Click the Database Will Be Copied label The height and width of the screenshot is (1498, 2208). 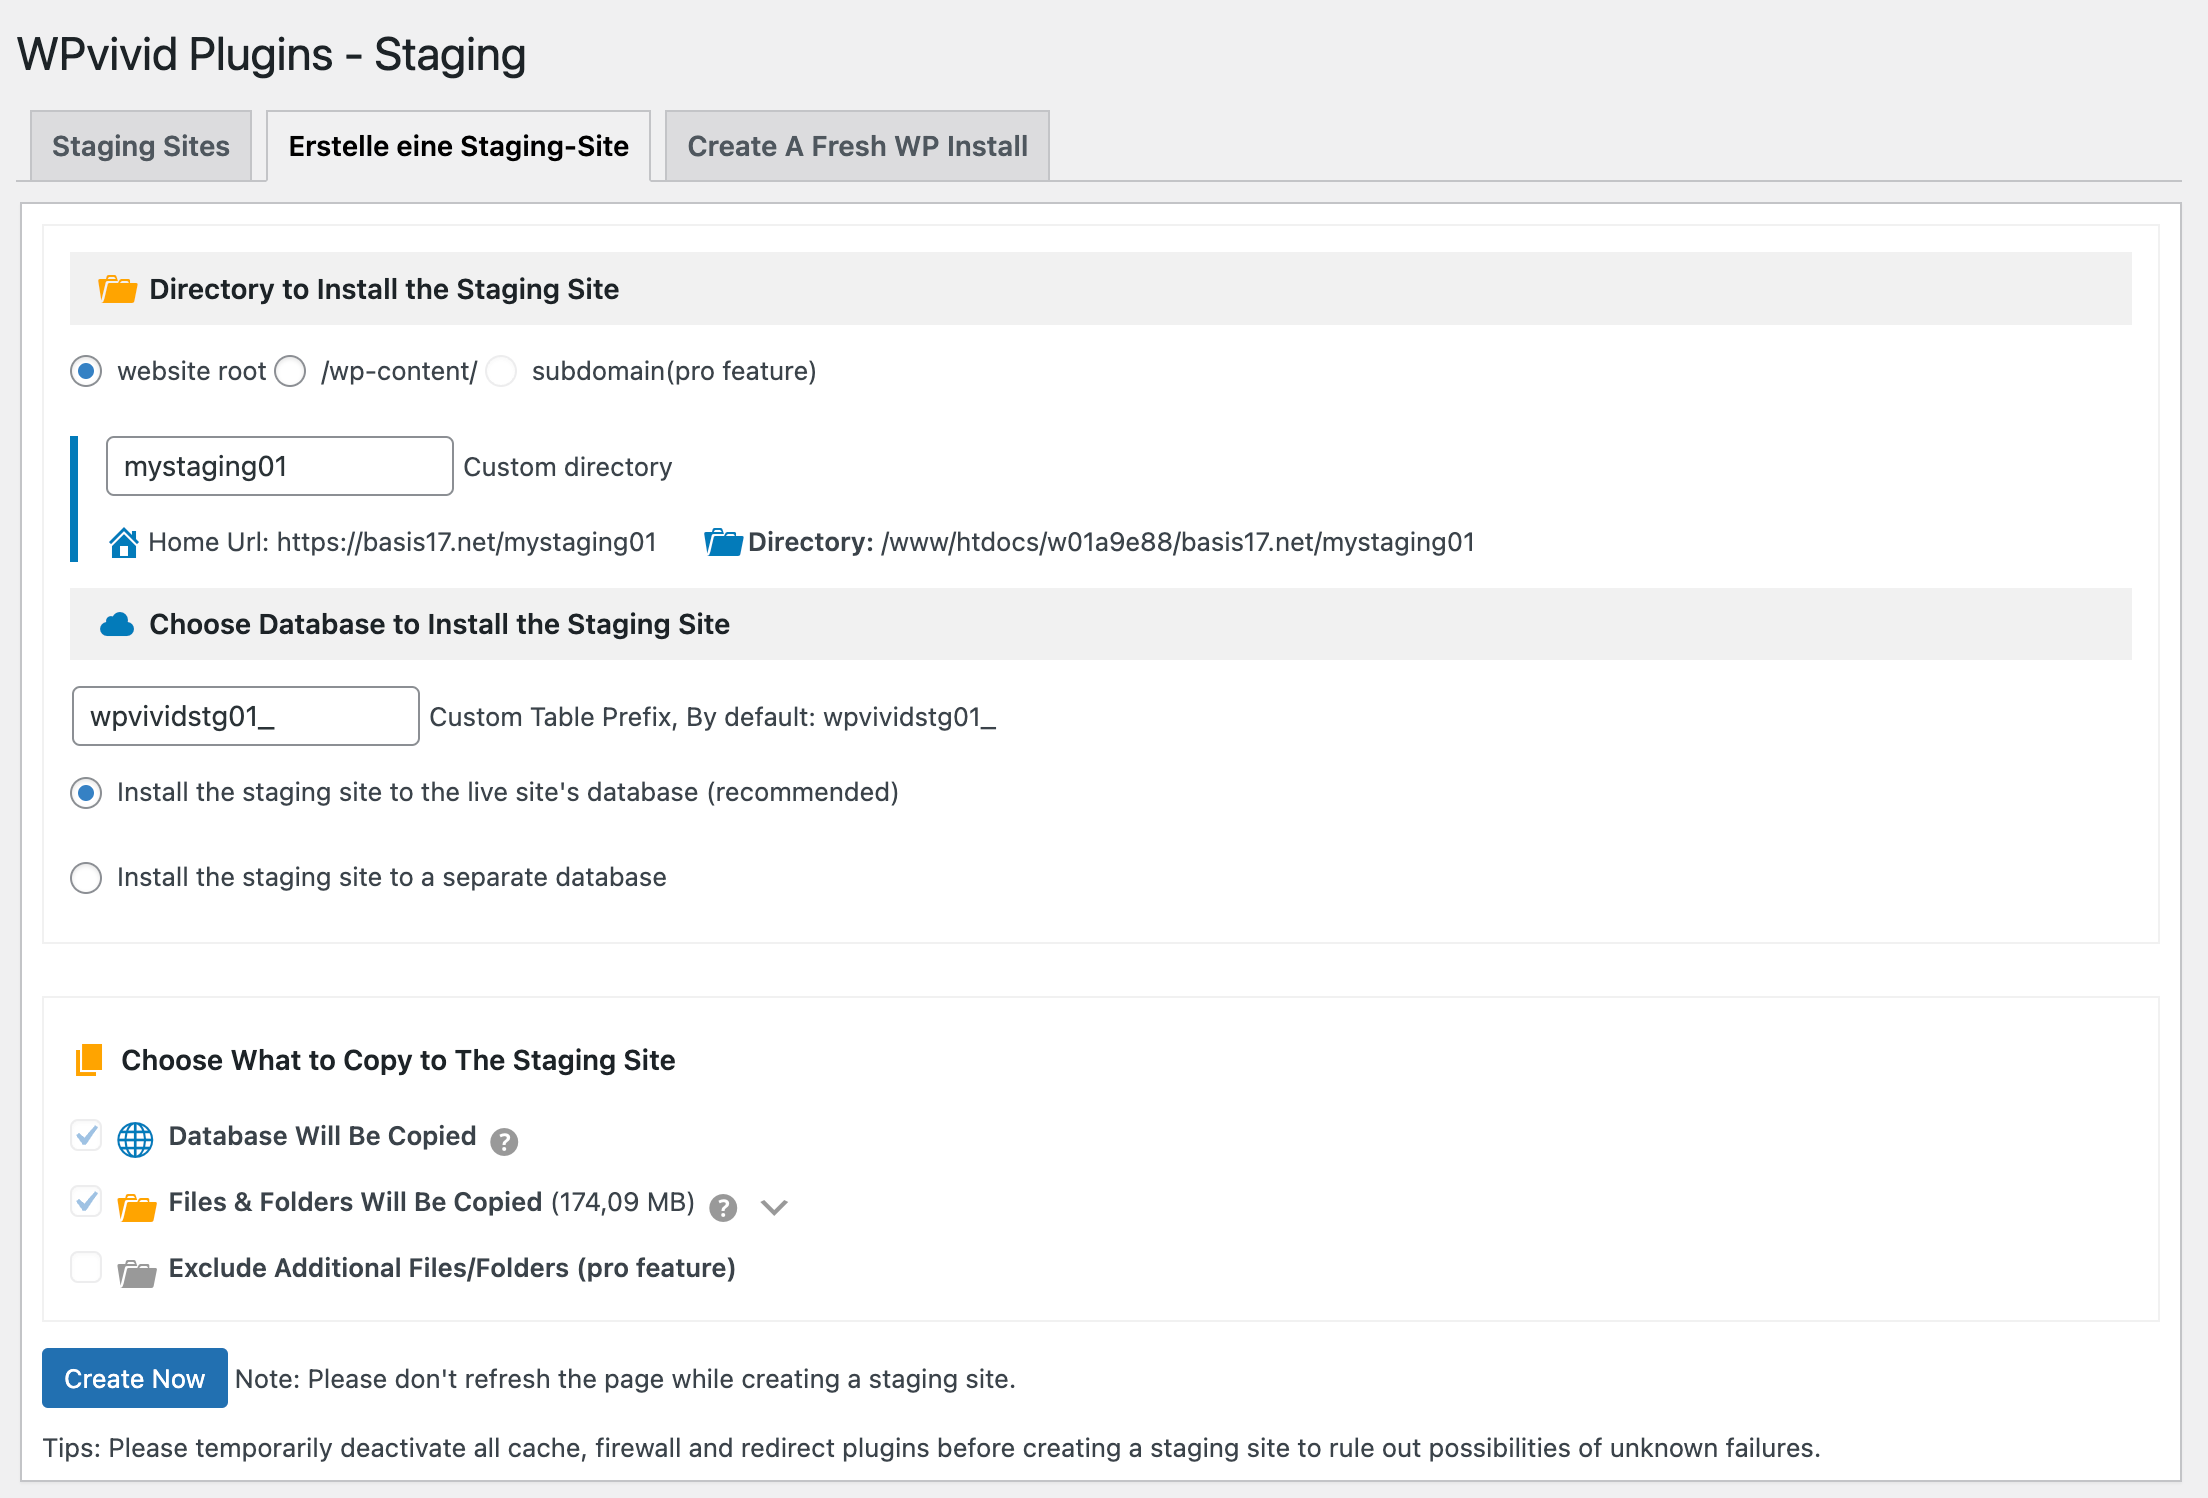pos(322,1136)
